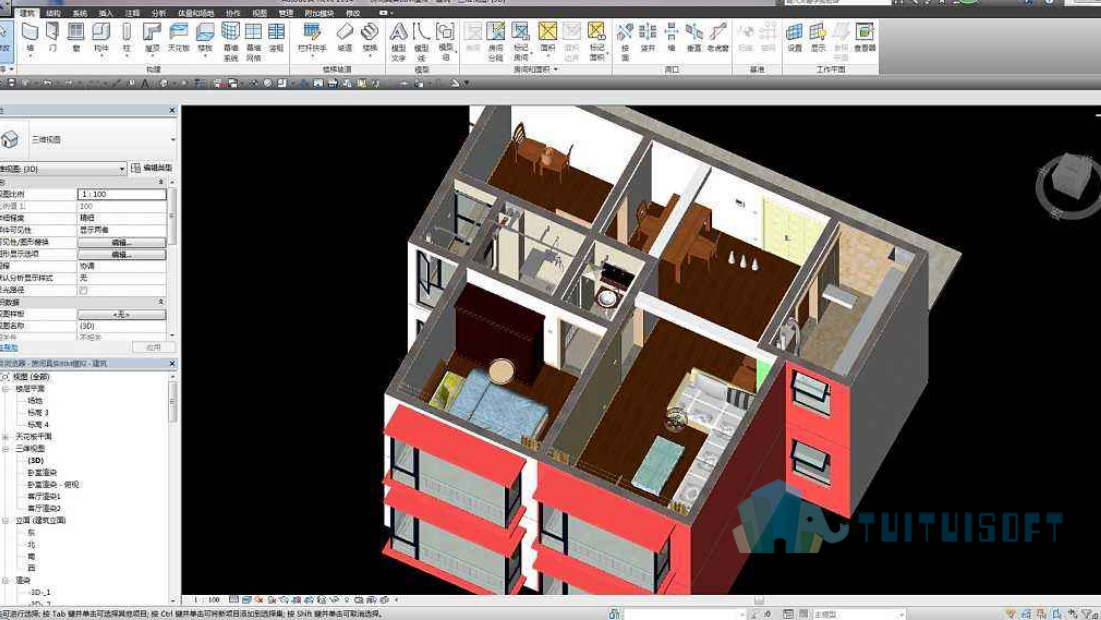Screen dimensions: 1101x620
Task: Collapse the 视图 (全部) root node
Action: pos(4,377)
